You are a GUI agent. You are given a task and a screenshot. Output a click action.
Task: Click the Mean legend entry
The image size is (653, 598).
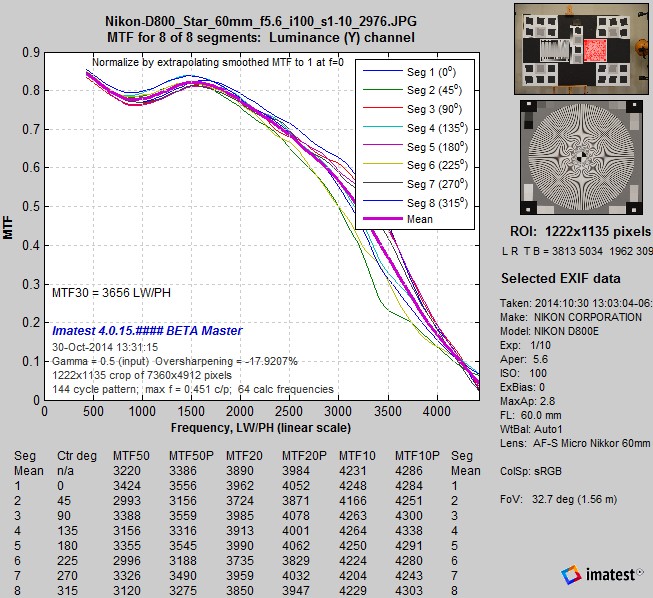pos(398,219)
